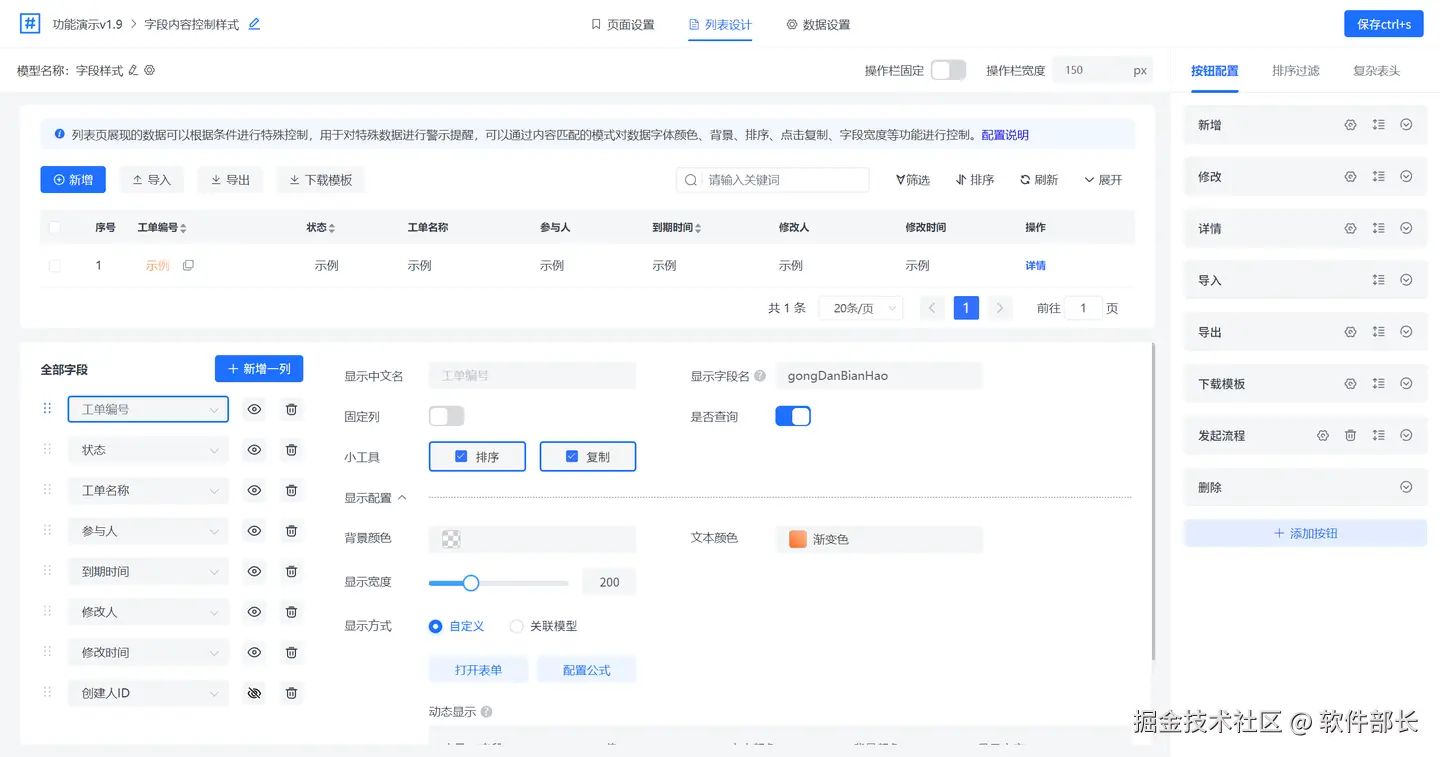
Task: Open settings gear for 详情 button config
Action: (1350, 228)
